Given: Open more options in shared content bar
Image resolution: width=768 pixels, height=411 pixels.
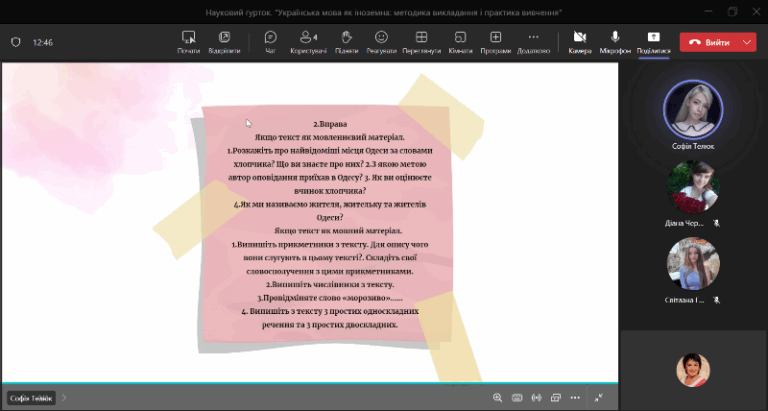Looking at the screenshot, I should coord(576,397).
